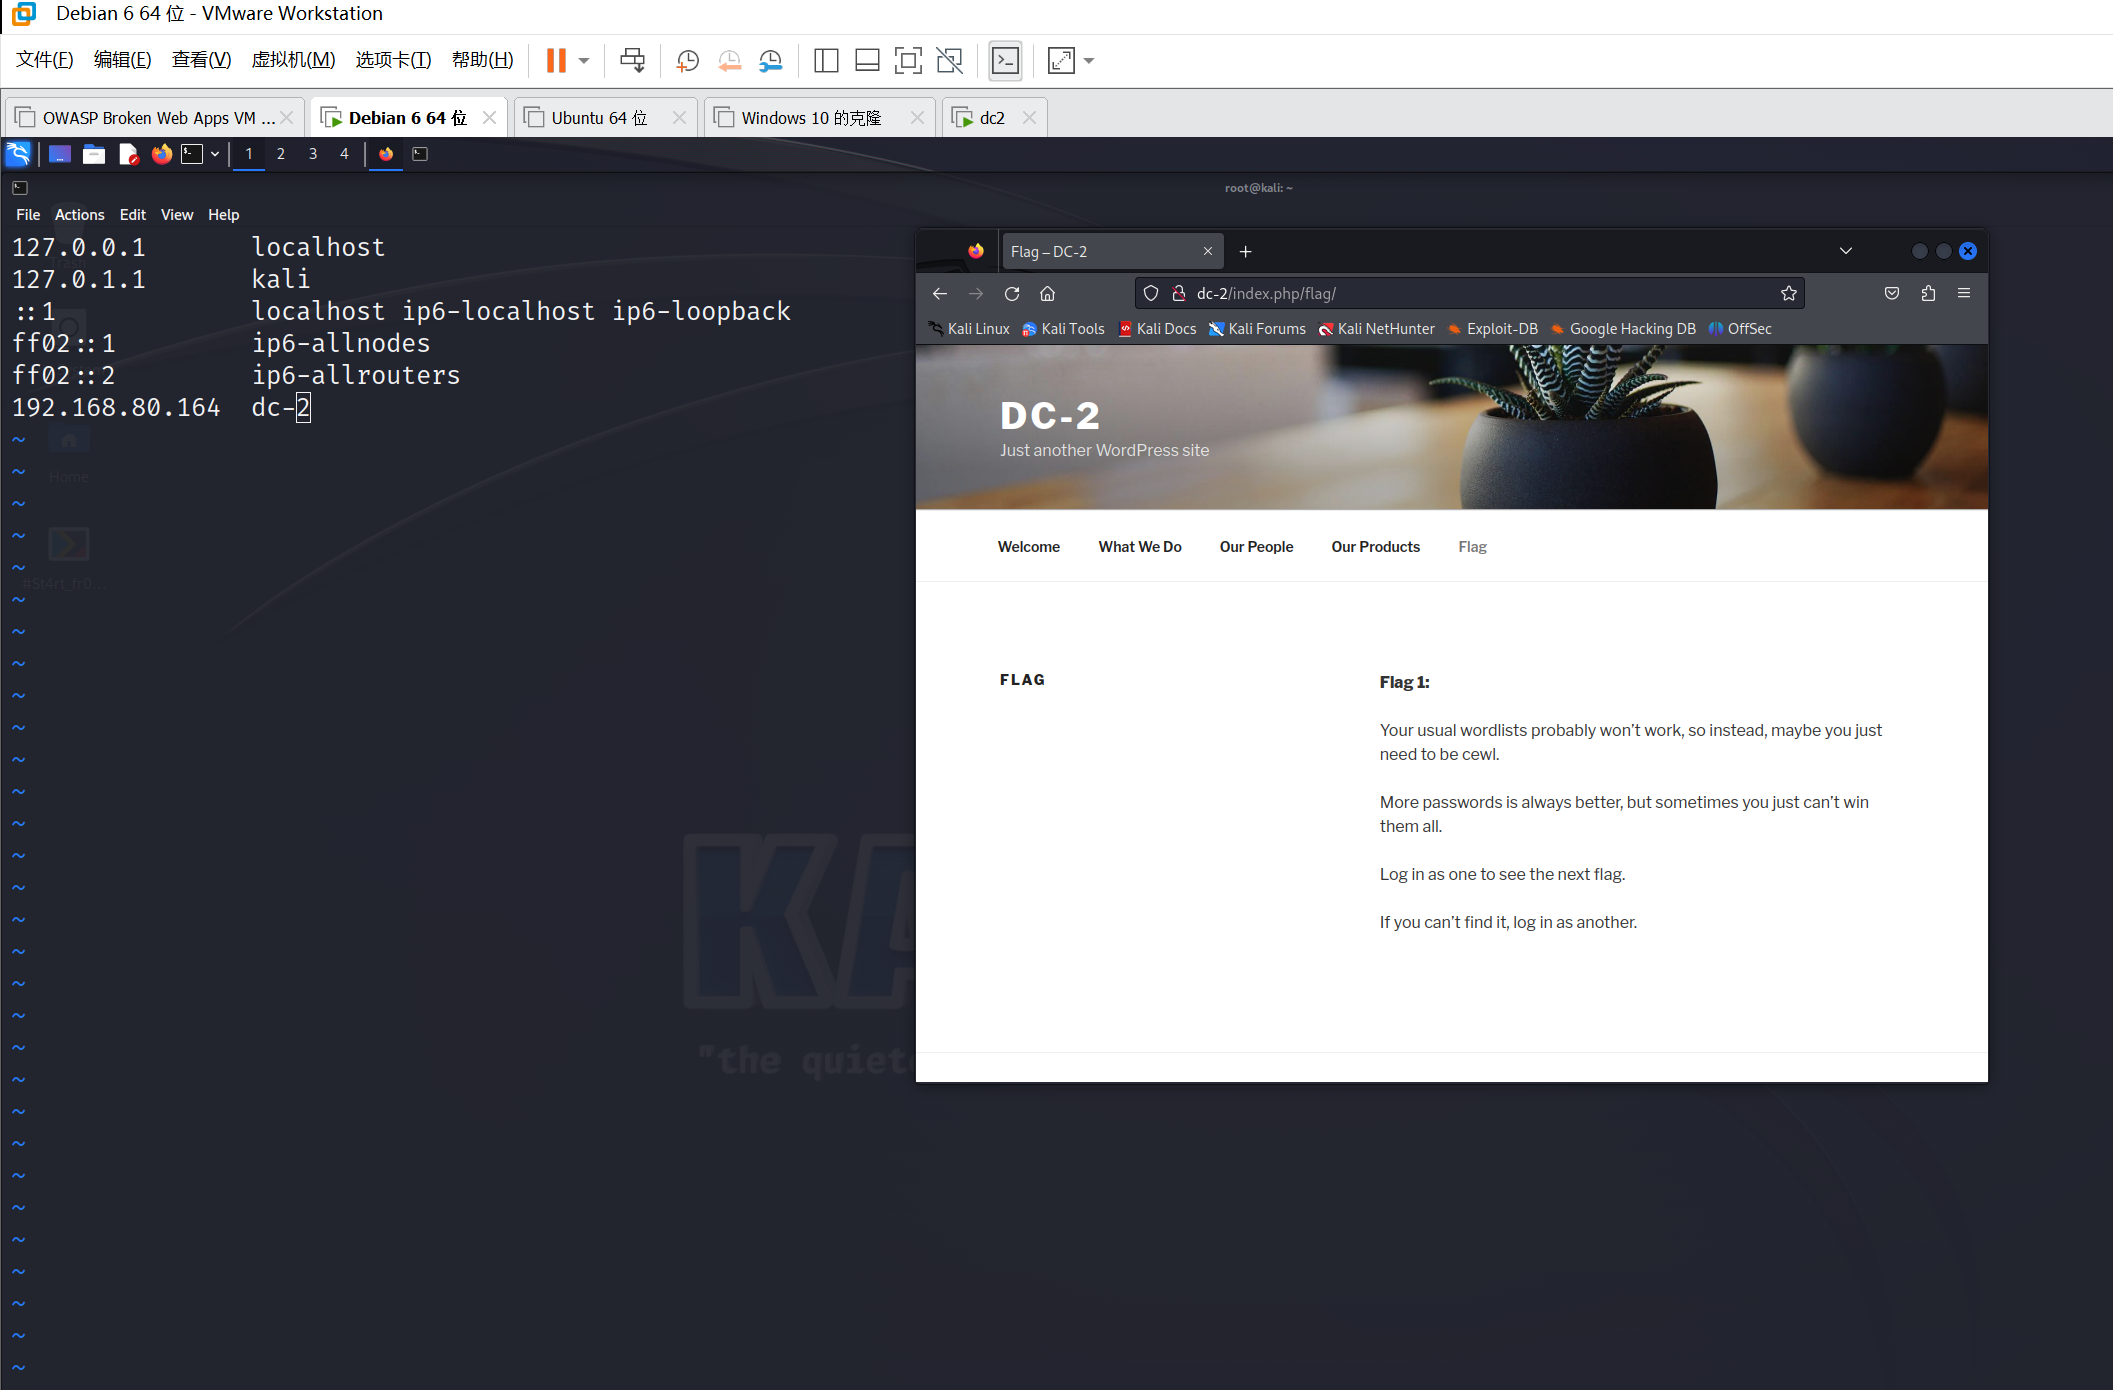Go to Firefox home page
2113x1390 pixels.
[1048, 294]
